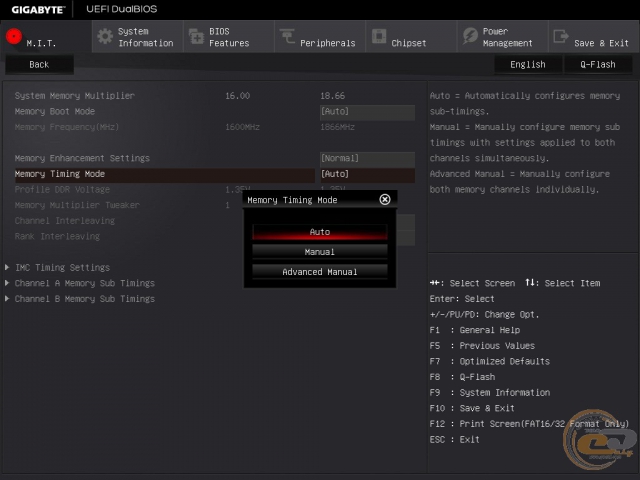
Task: Click the Peripherals icon
Action: (287, 36)
